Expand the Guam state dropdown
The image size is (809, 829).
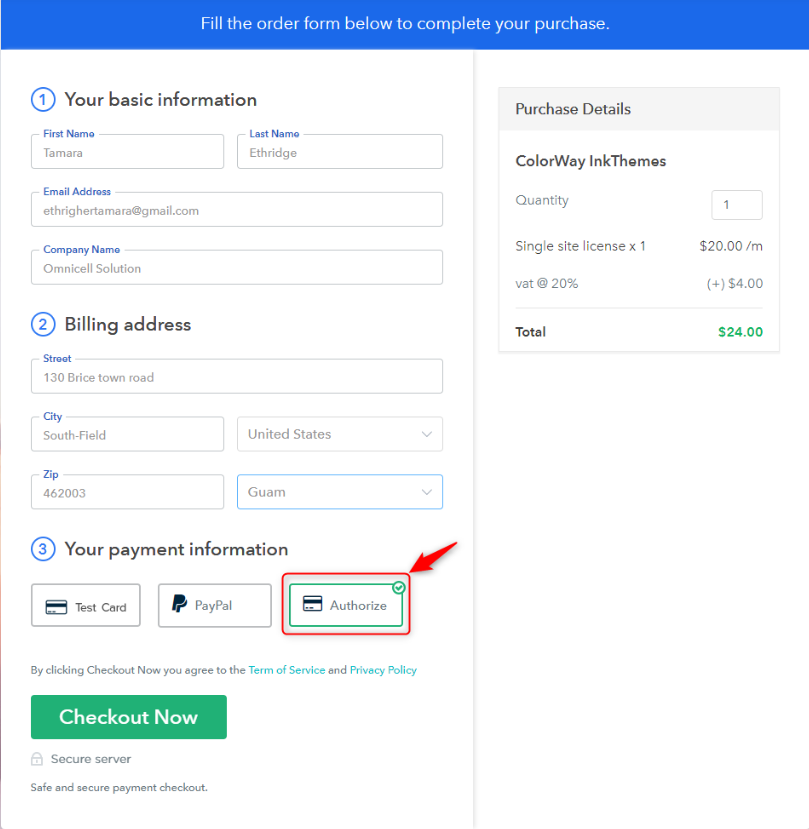(340, 492)
